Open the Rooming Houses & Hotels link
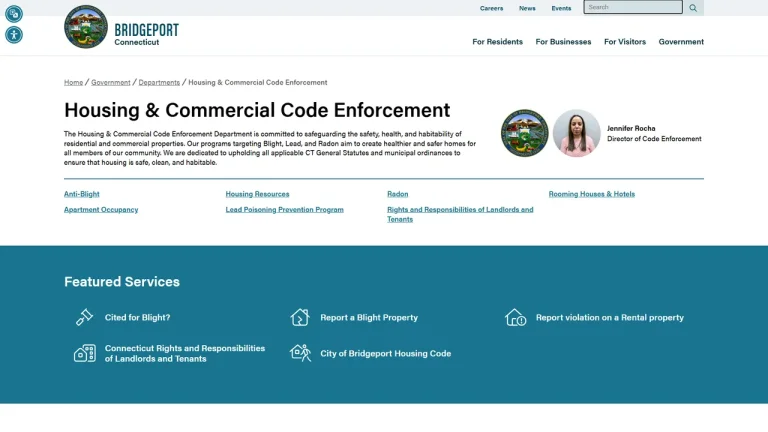The height and width of the screenshot is (432, 768). (591, 194)
